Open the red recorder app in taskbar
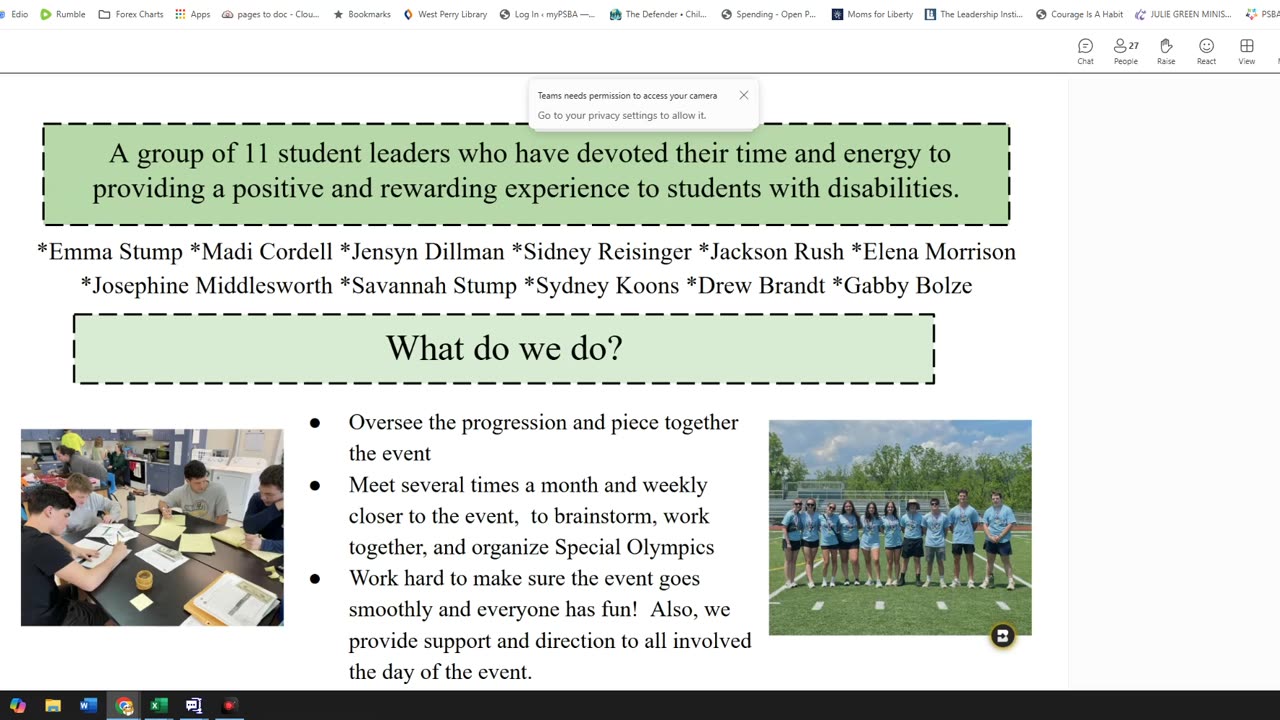Viewport: 1280px width, 720px height. click(229, 705)
